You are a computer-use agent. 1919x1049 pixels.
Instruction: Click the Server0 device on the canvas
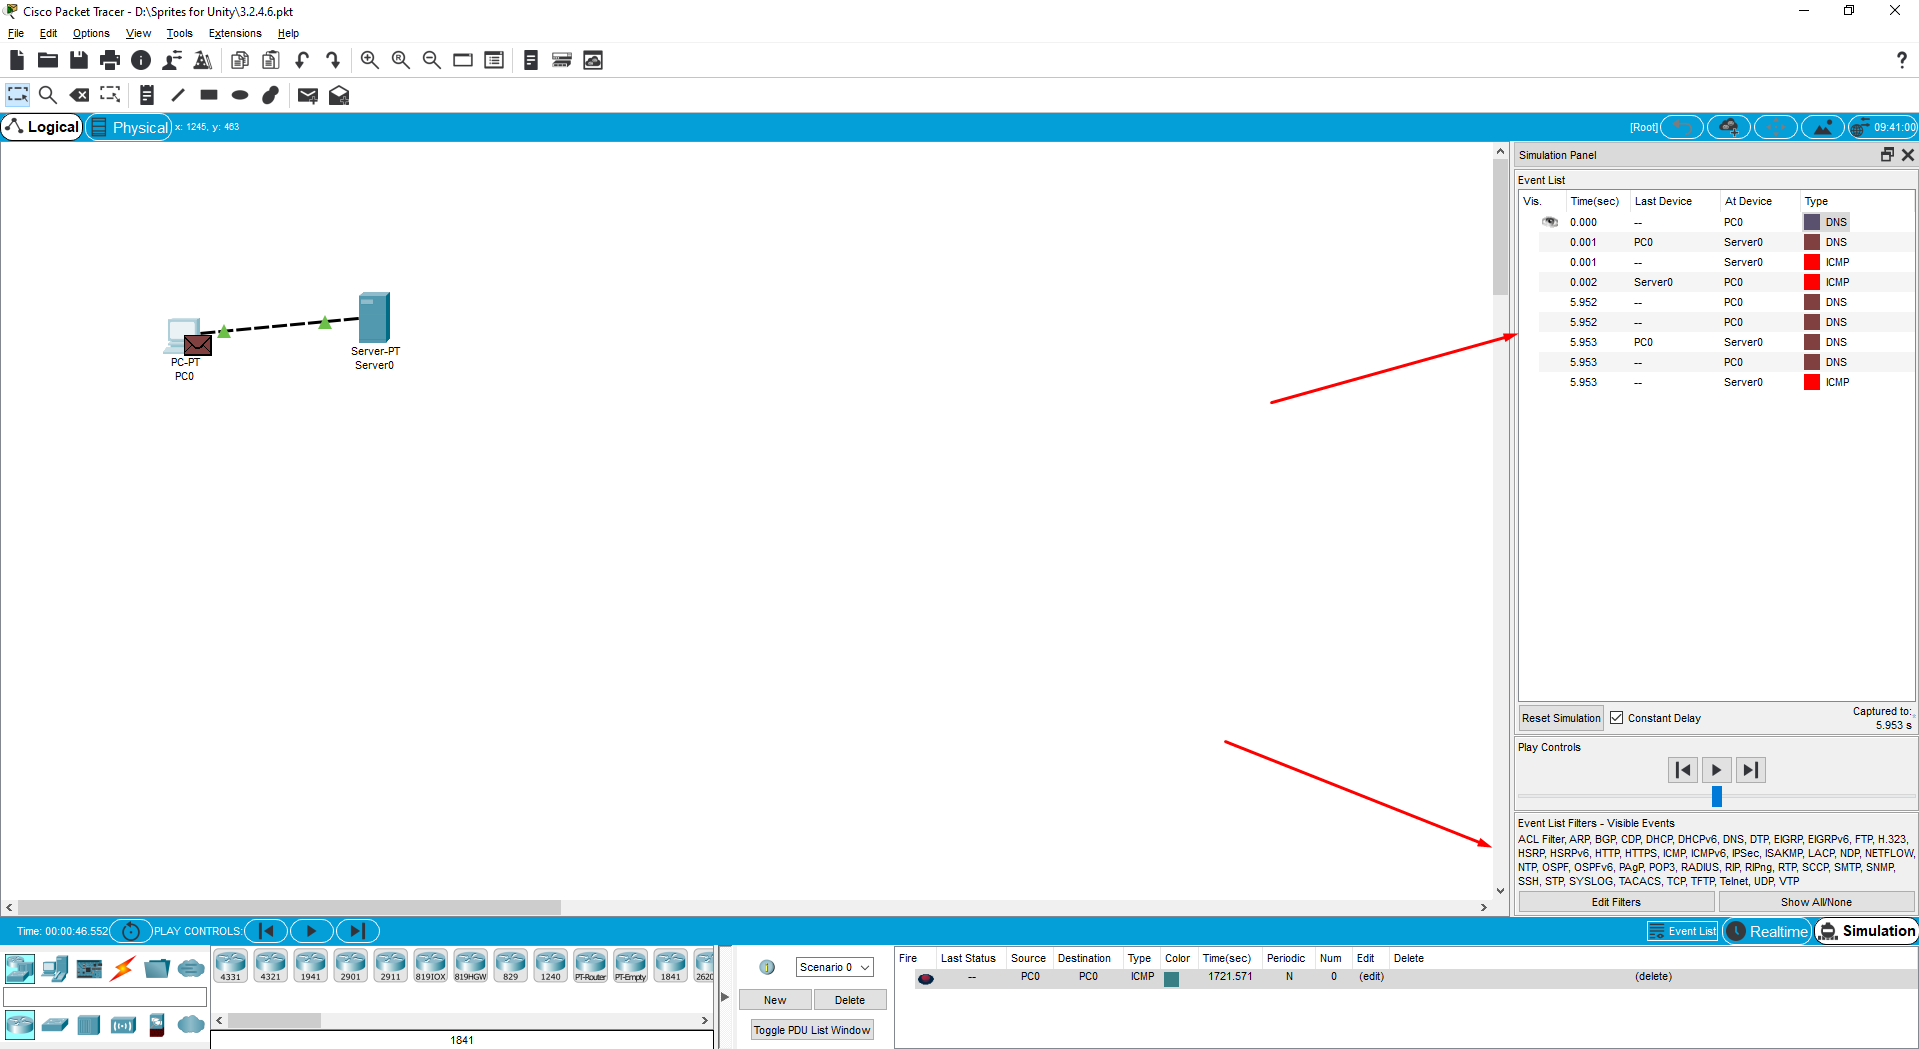(374, 320)
